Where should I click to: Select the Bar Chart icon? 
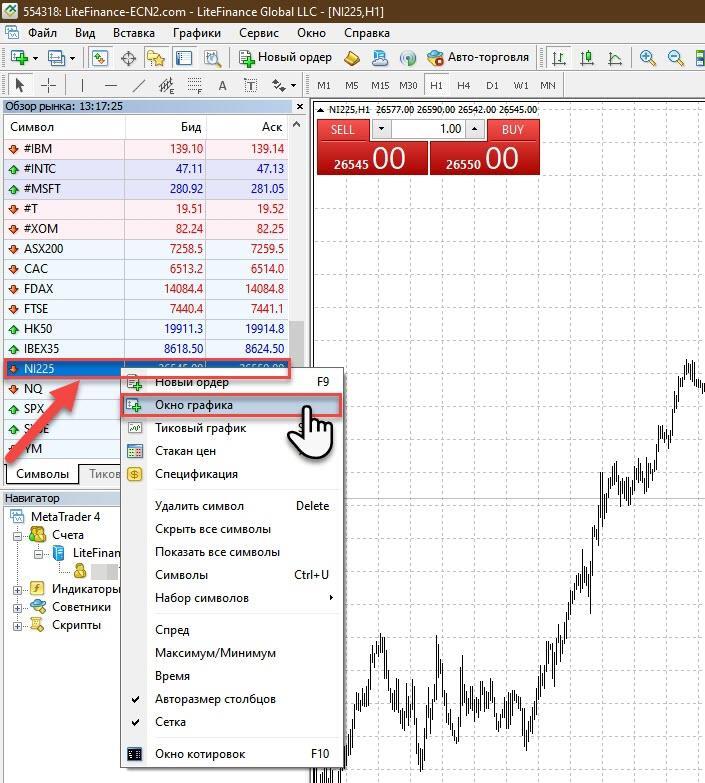pyautogui.click(x=559, y=58)
